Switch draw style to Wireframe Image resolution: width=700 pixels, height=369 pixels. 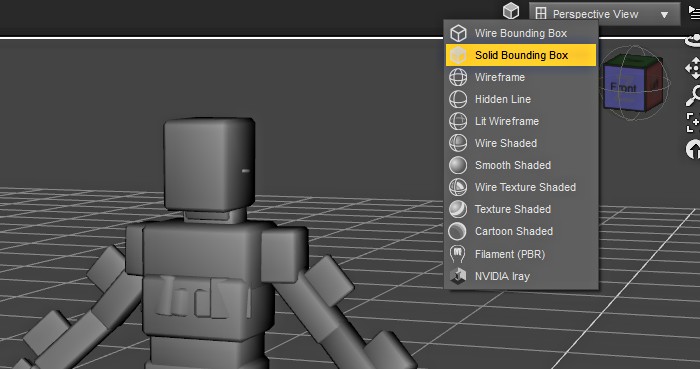point(521,77)
